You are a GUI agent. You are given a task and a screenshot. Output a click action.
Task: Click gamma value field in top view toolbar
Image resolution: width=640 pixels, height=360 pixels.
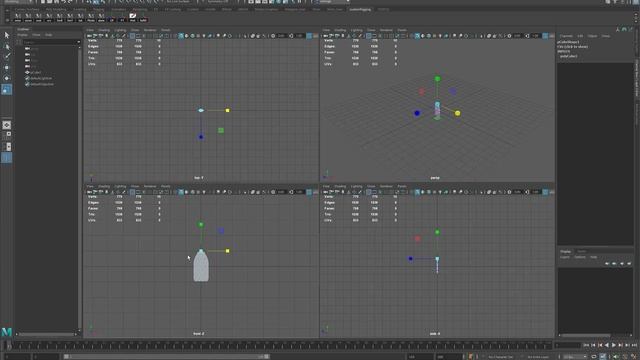coord(300,36)
